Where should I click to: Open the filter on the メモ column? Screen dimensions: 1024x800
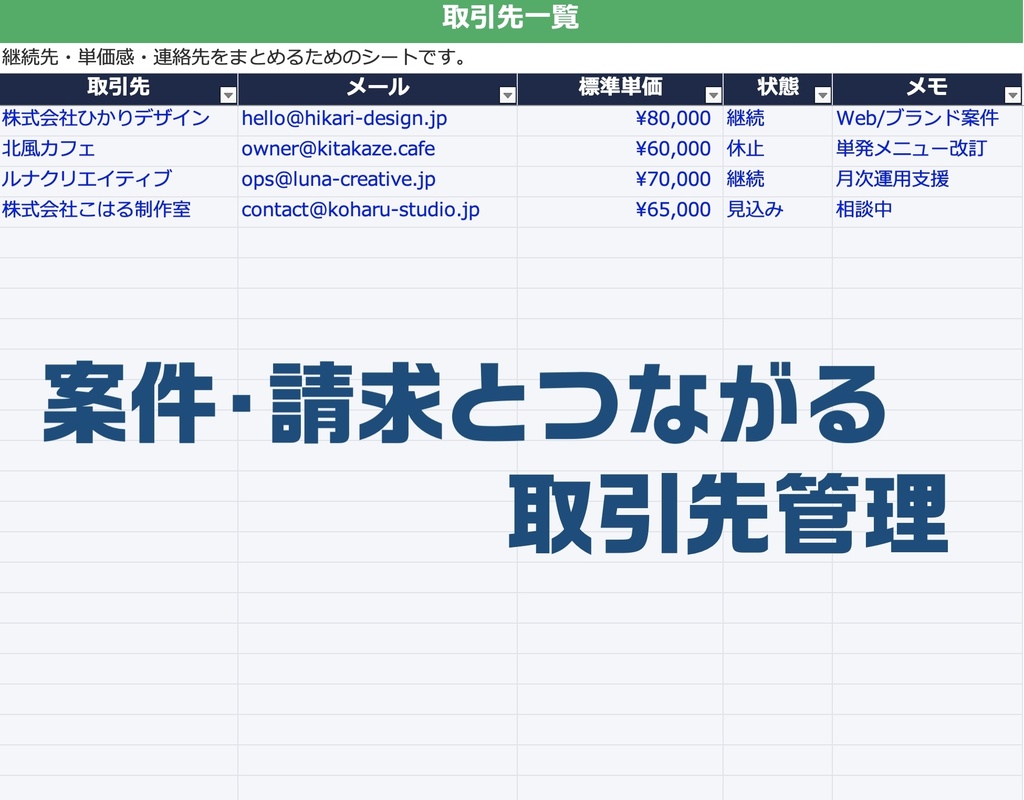(1013, 93)
